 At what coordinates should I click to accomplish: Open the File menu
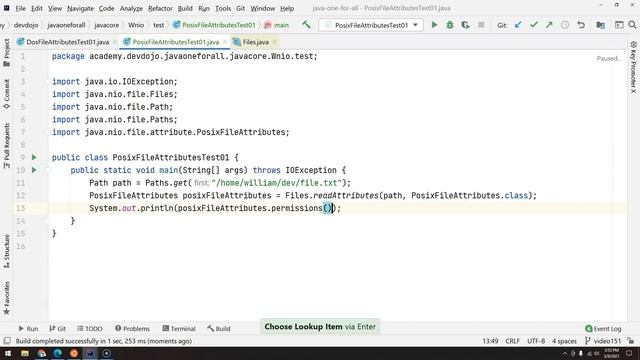[x=20, y=8]
